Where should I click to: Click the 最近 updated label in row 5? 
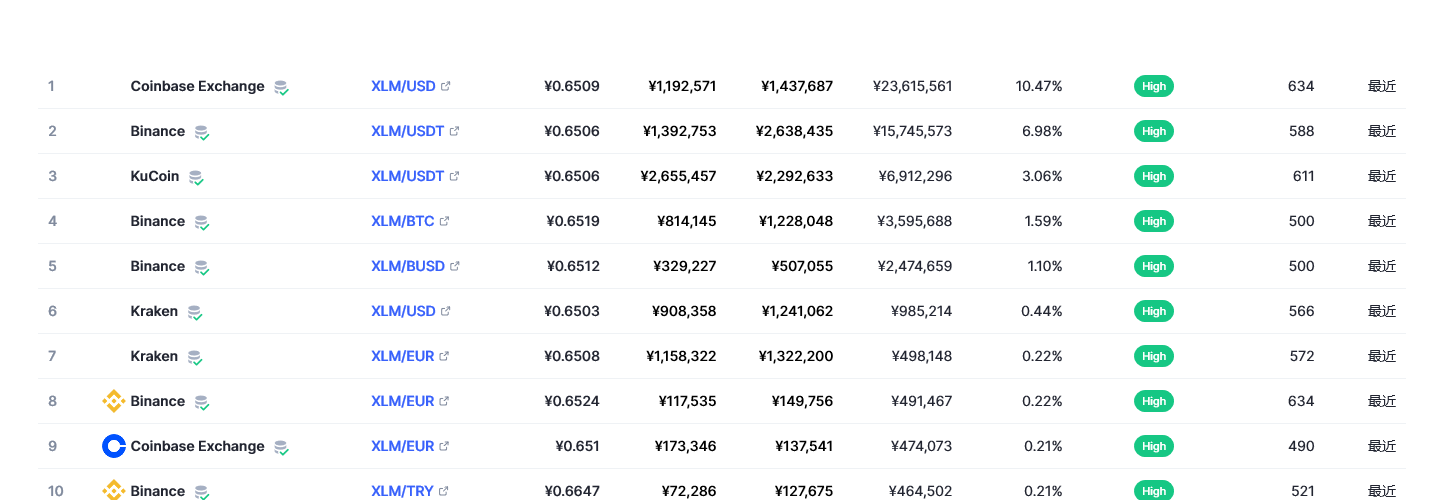pyautogui.click(x=1382, y=266)
